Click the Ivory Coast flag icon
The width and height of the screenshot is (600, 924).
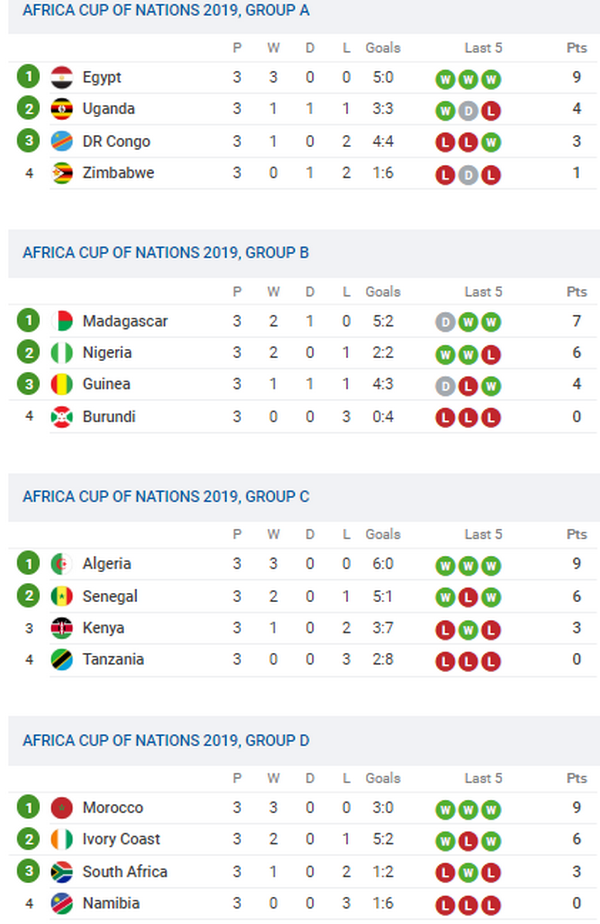62,840
